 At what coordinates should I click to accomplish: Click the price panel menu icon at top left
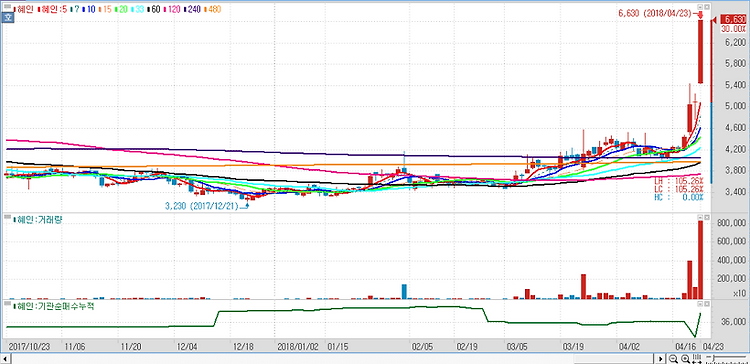[x=7, y=7]
